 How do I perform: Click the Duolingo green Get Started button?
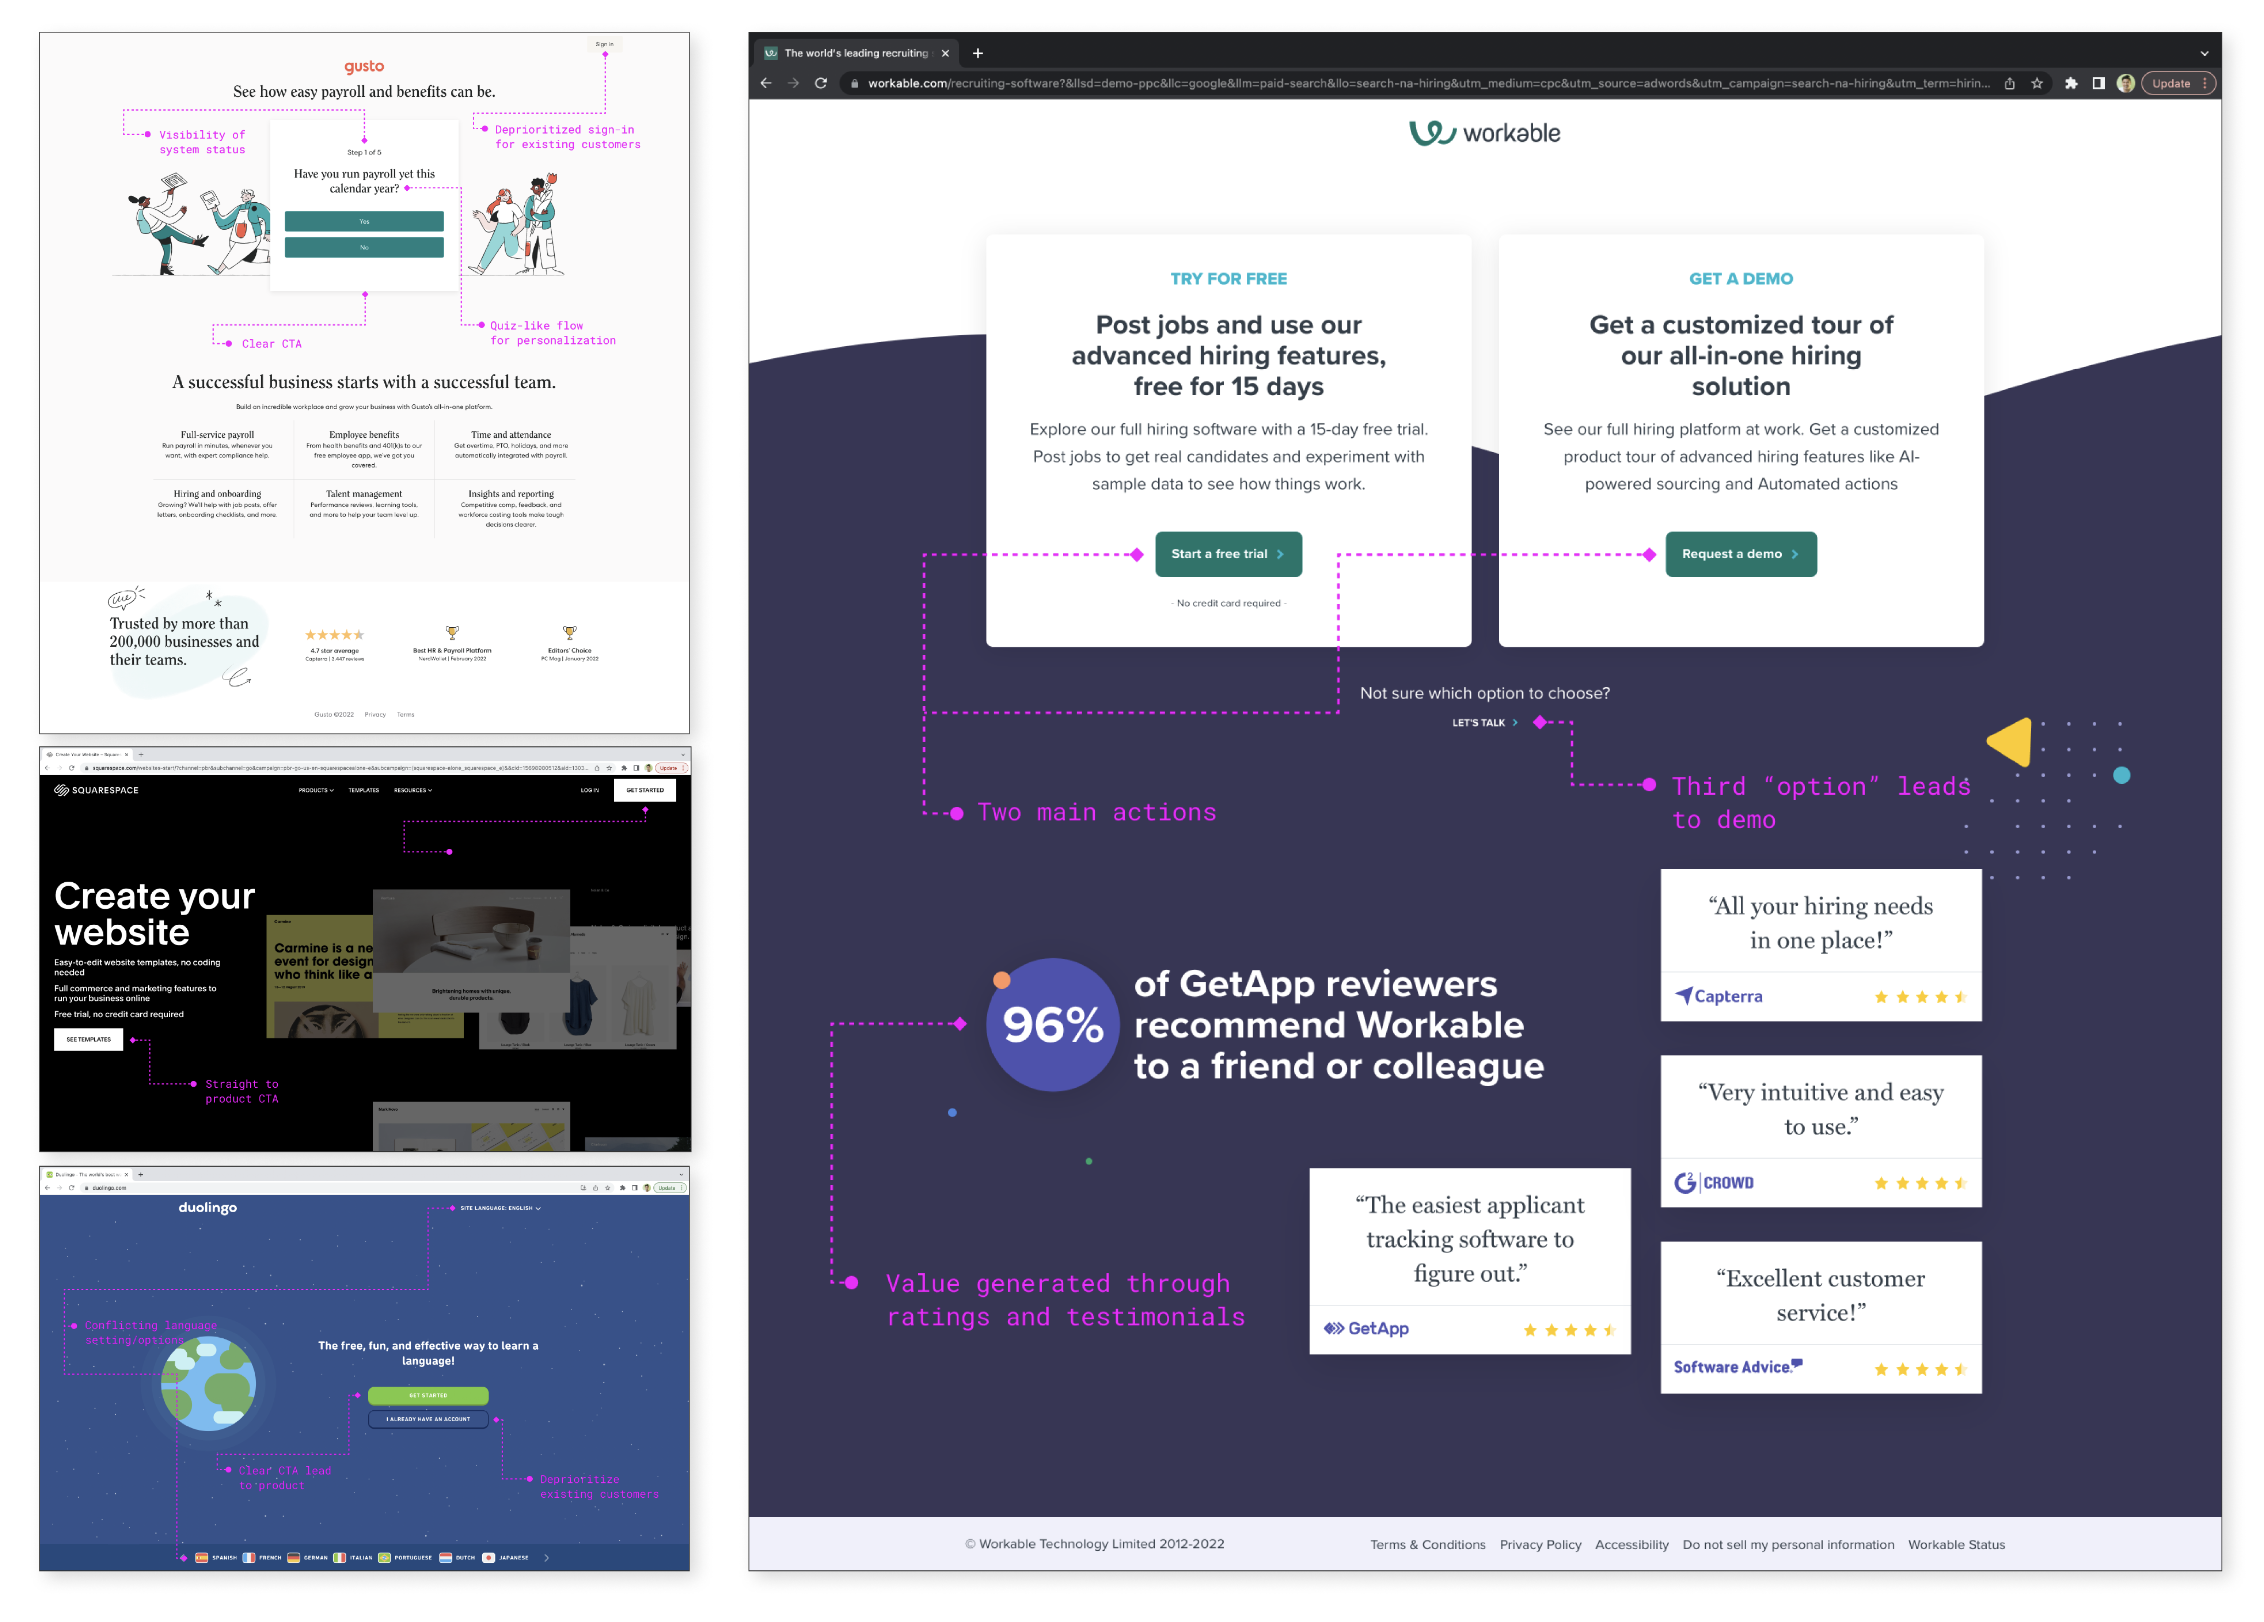(428, 1395)
